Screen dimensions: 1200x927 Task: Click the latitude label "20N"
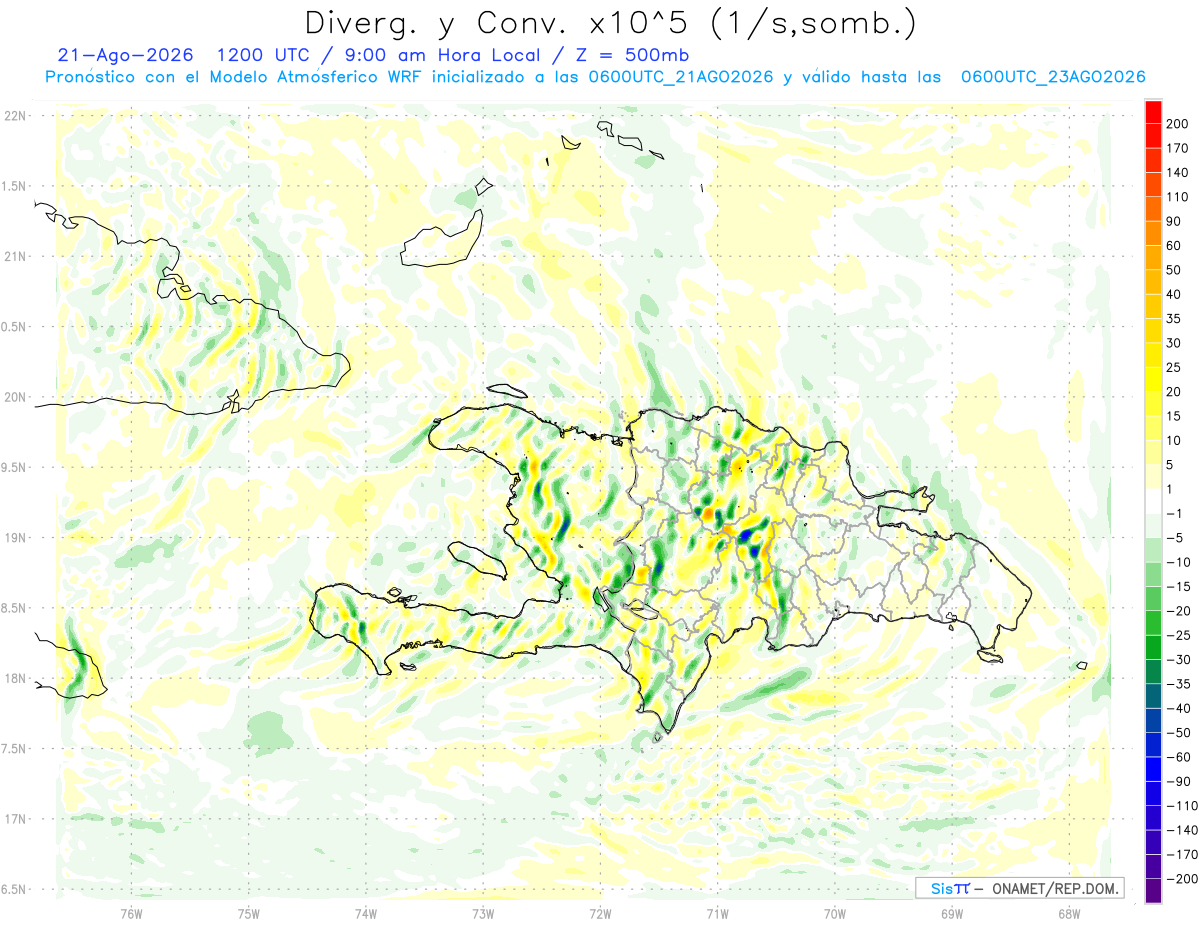14,397
